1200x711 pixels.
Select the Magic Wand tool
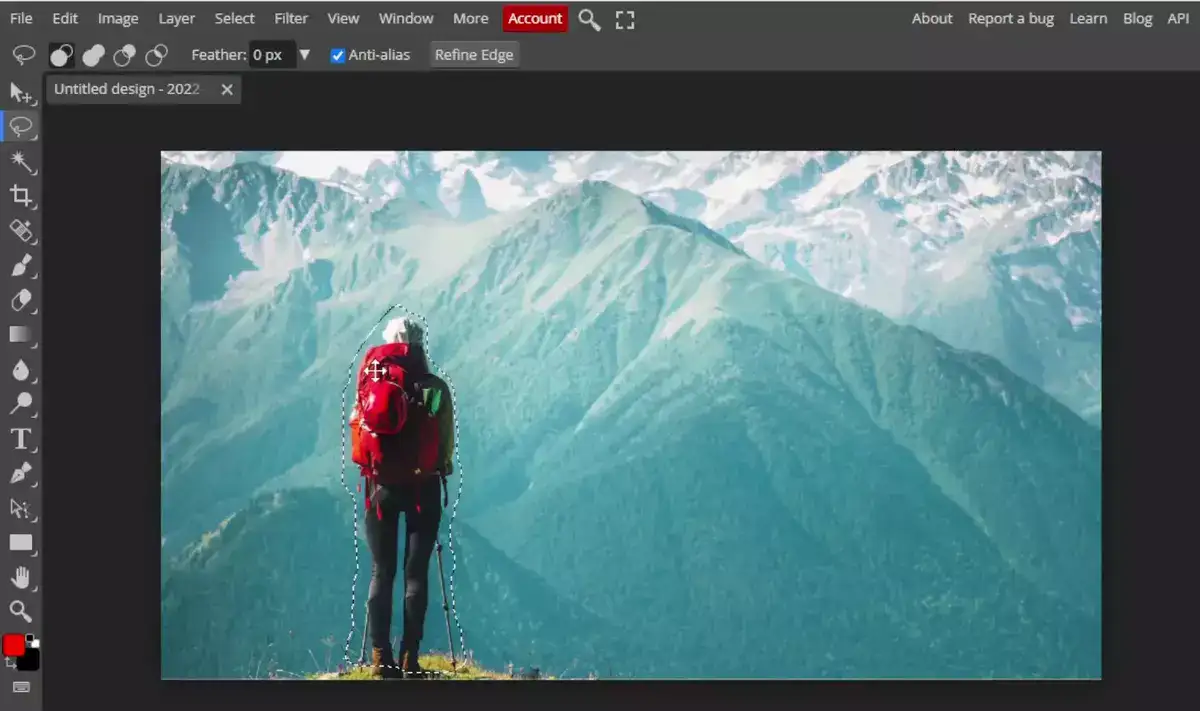coord(21,161)
